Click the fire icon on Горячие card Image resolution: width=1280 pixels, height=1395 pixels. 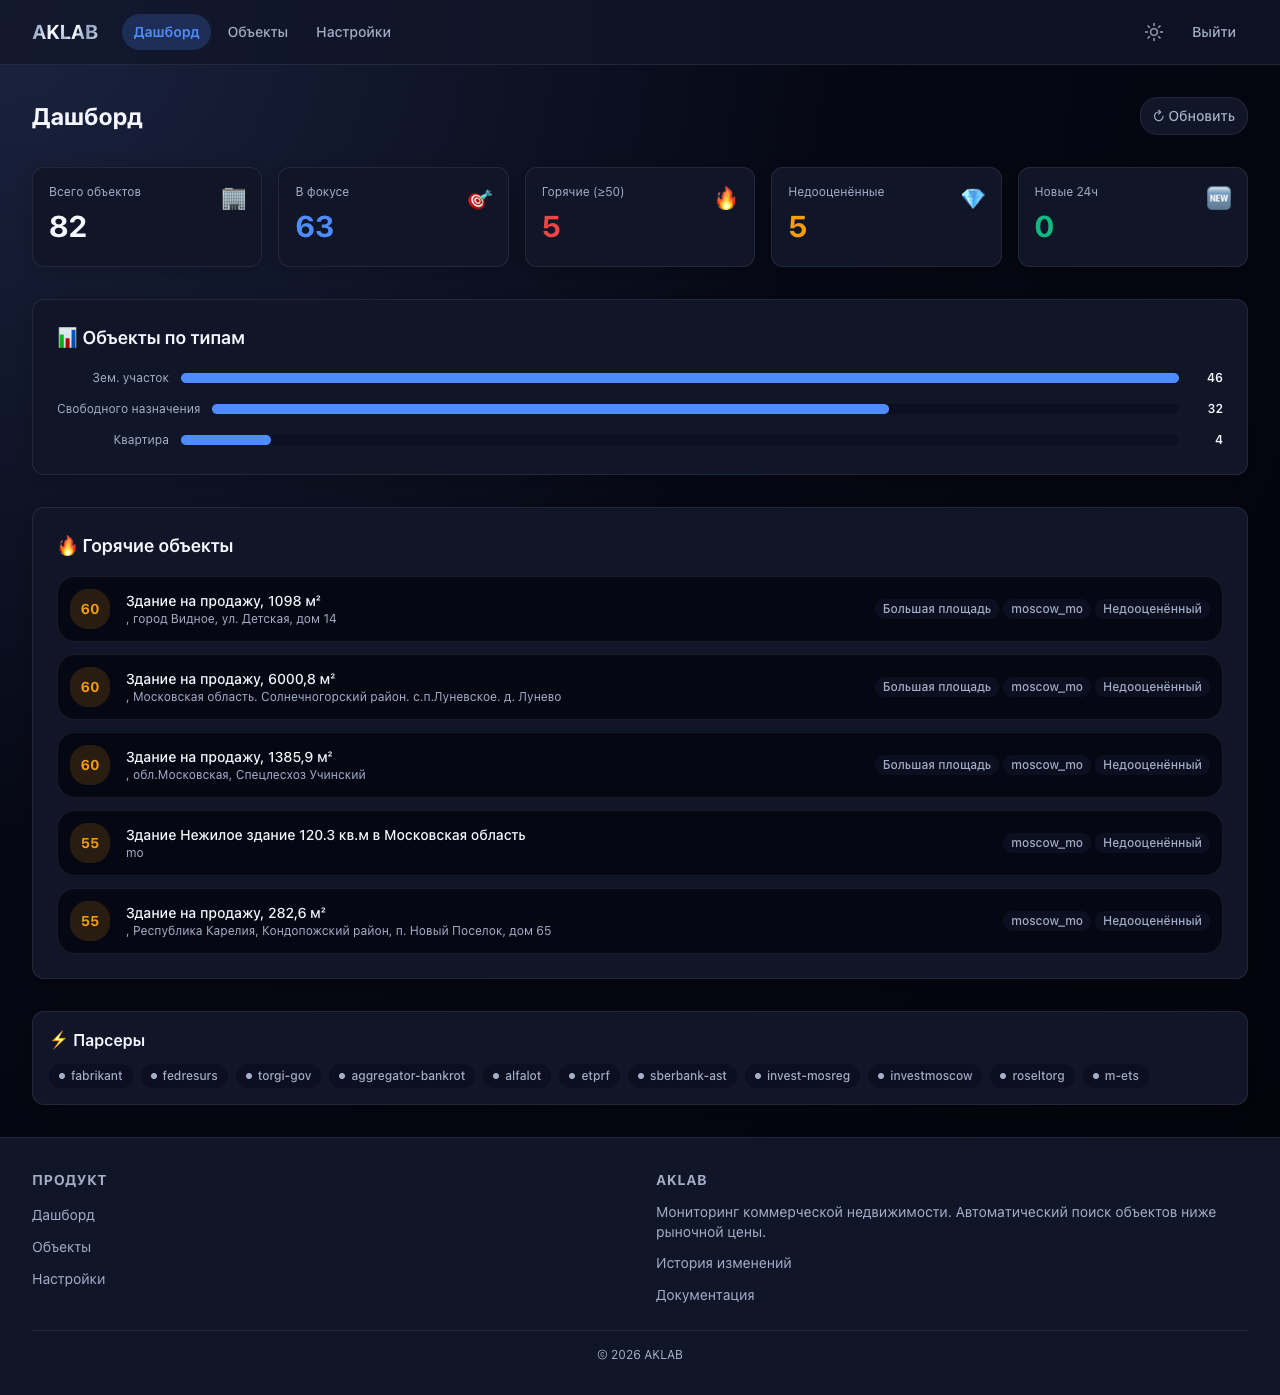pyautogui.click(x=726, y=198)
